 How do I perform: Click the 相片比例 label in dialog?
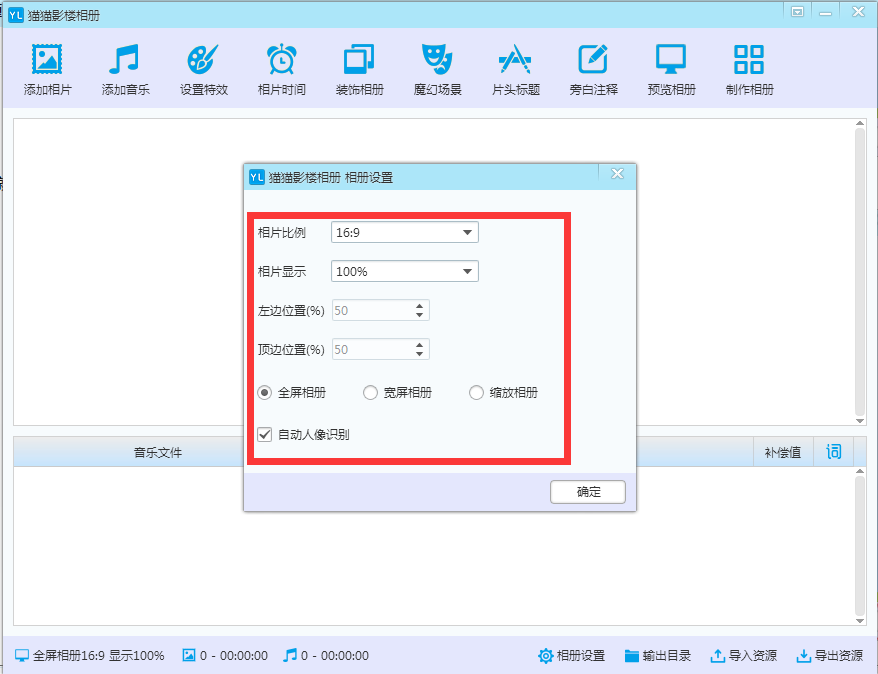pos(282,232)
